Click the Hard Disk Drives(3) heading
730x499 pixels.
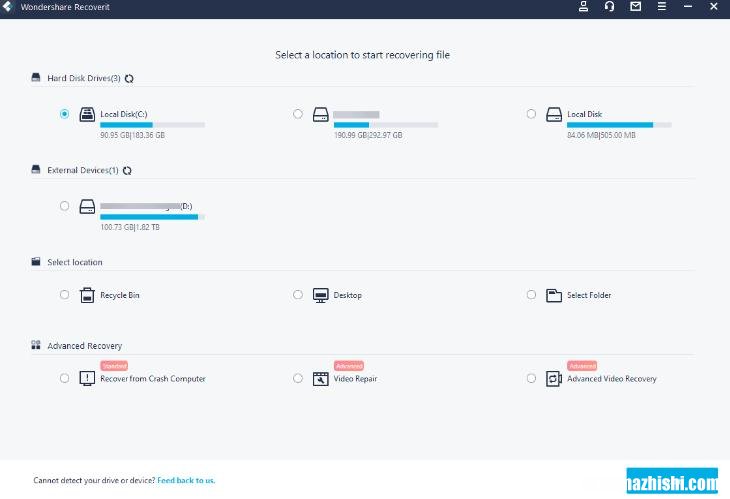[x=84, y=78]
